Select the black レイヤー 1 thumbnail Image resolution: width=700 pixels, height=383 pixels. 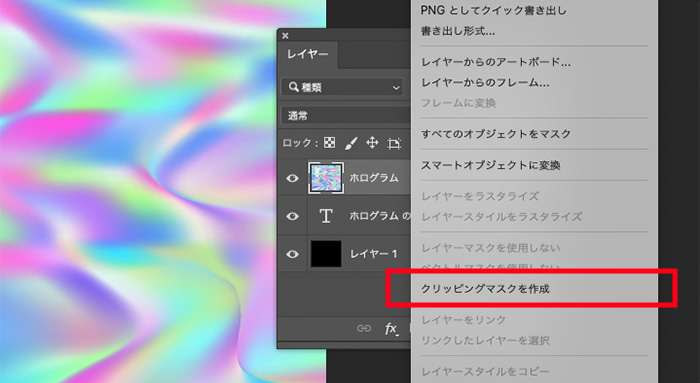point(326,254)
